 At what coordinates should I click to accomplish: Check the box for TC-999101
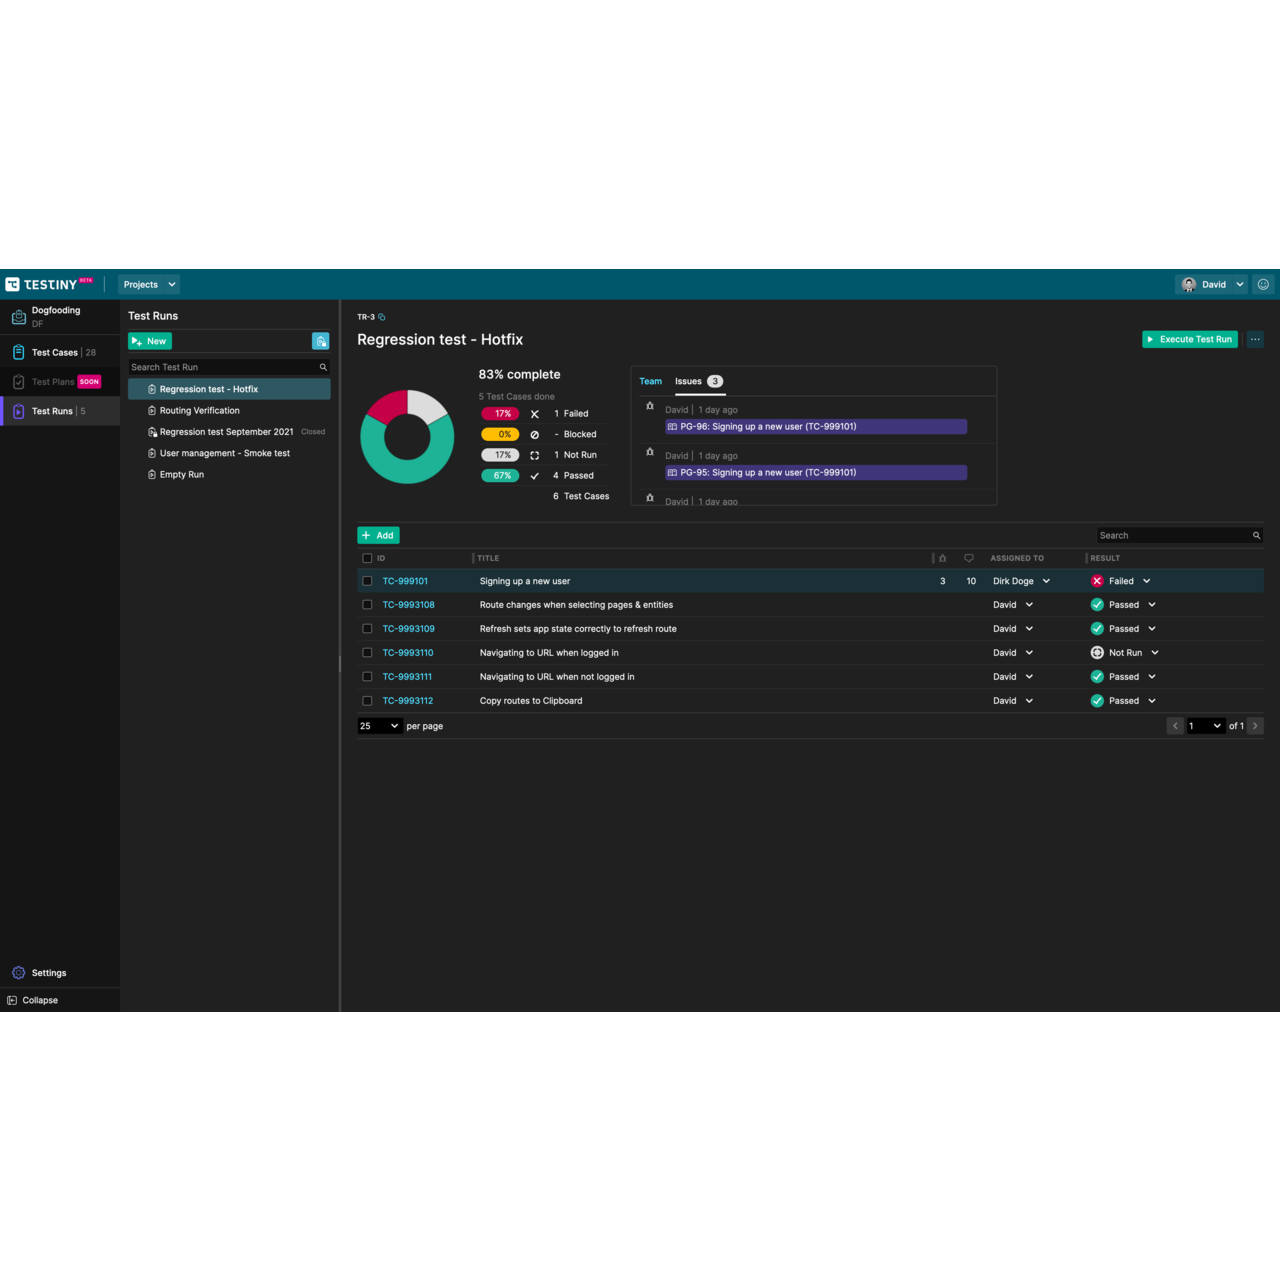(x=367, y=581)
